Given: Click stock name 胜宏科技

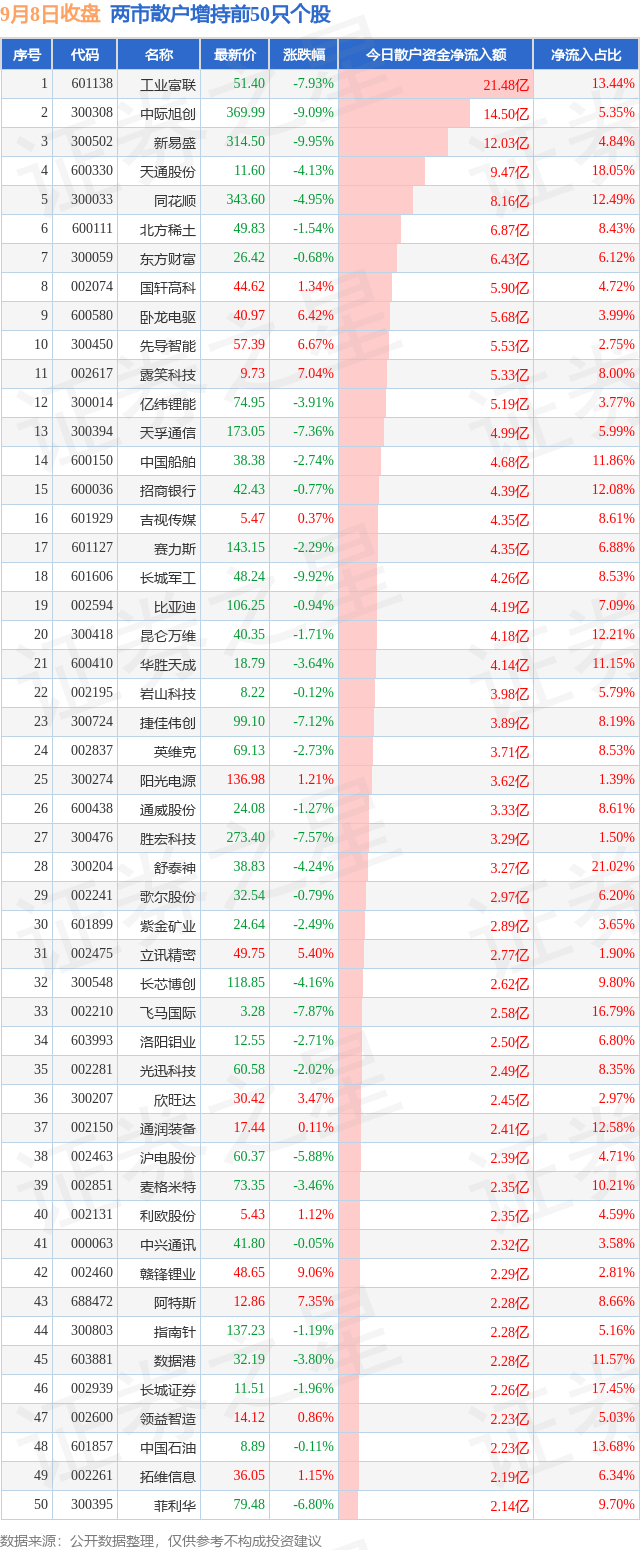Looking at the screenshot, I should click(168, 838).
